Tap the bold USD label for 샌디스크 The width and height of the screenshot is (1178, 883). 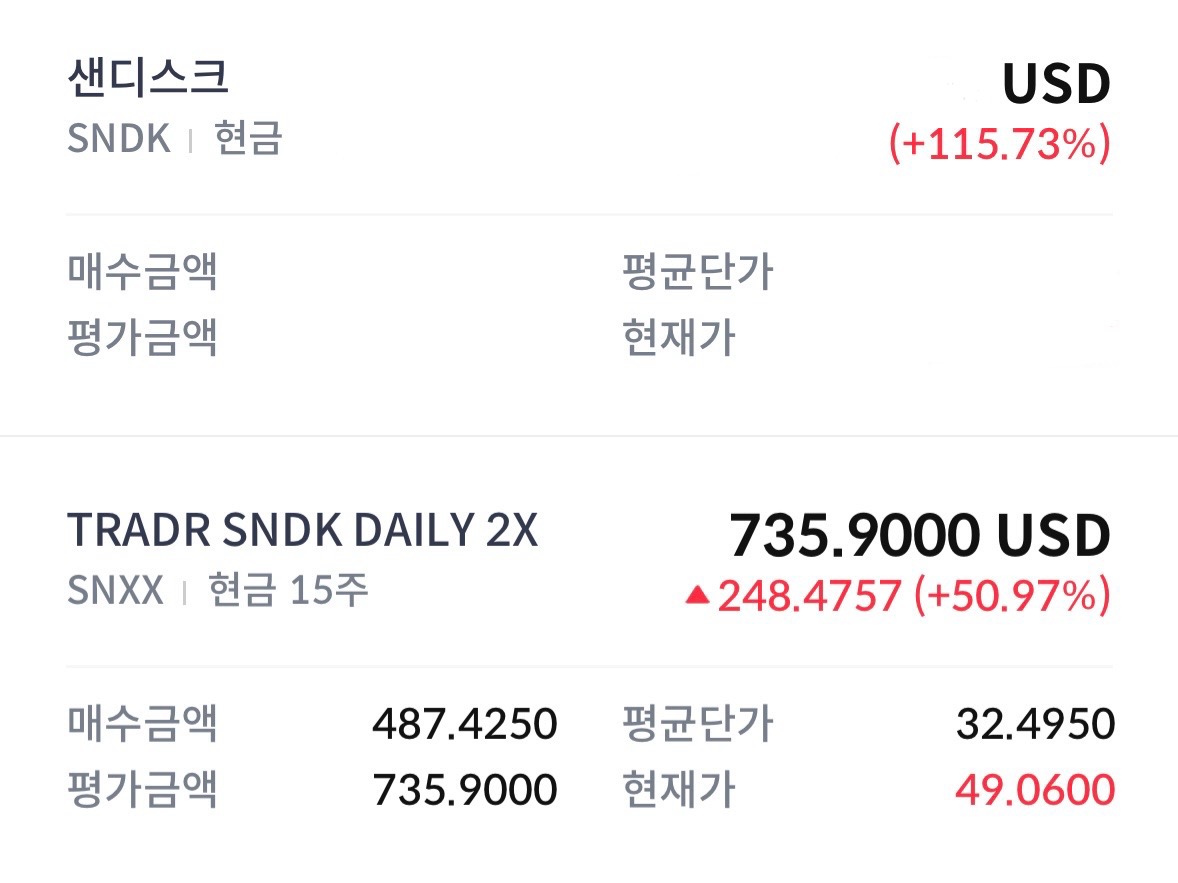click(x=1056, y=84)
